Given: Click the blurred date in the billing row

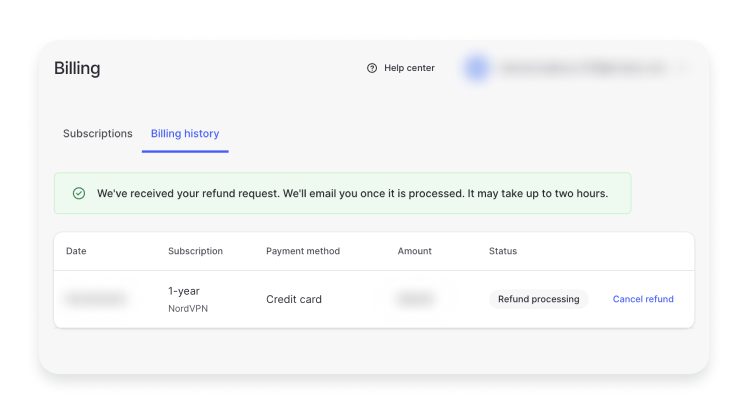Looking at the screenshot, I should click(x=95, y=299).
